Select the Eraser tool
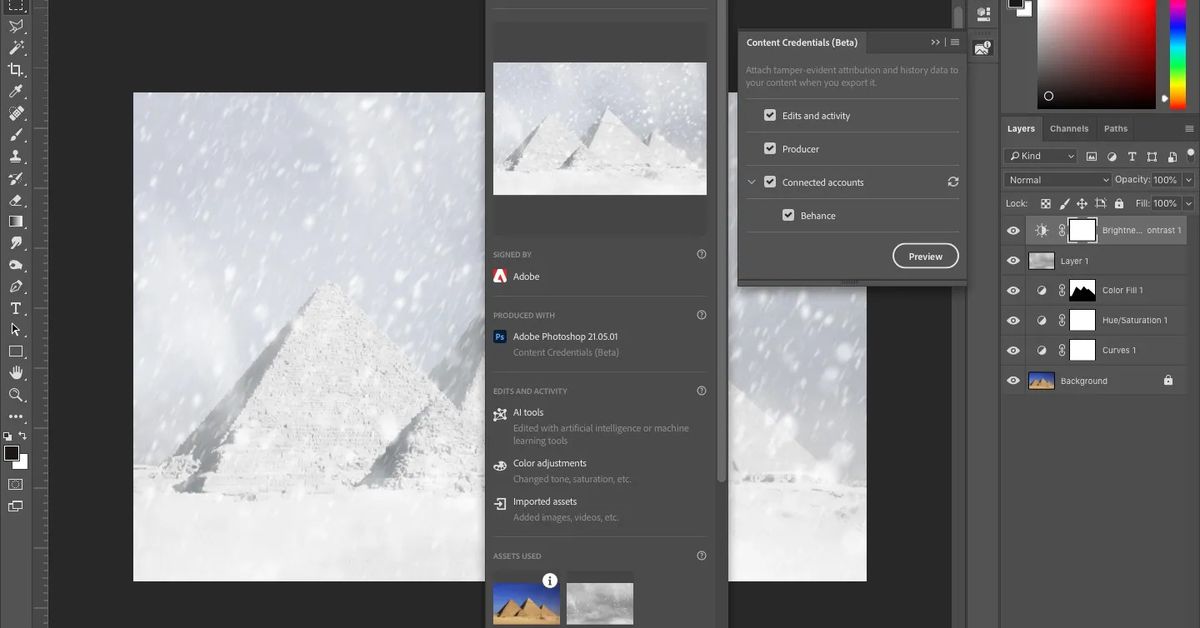This screenshot has width=1200, height=628. coord(16,200)
